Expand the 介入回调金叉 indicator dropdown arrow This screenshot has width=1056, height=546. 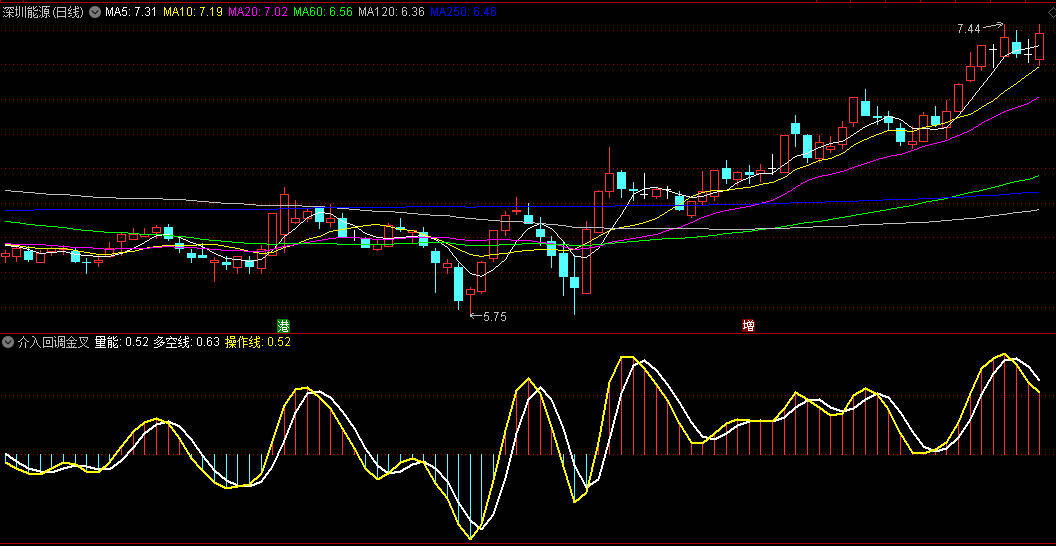[x=8, y=342]
